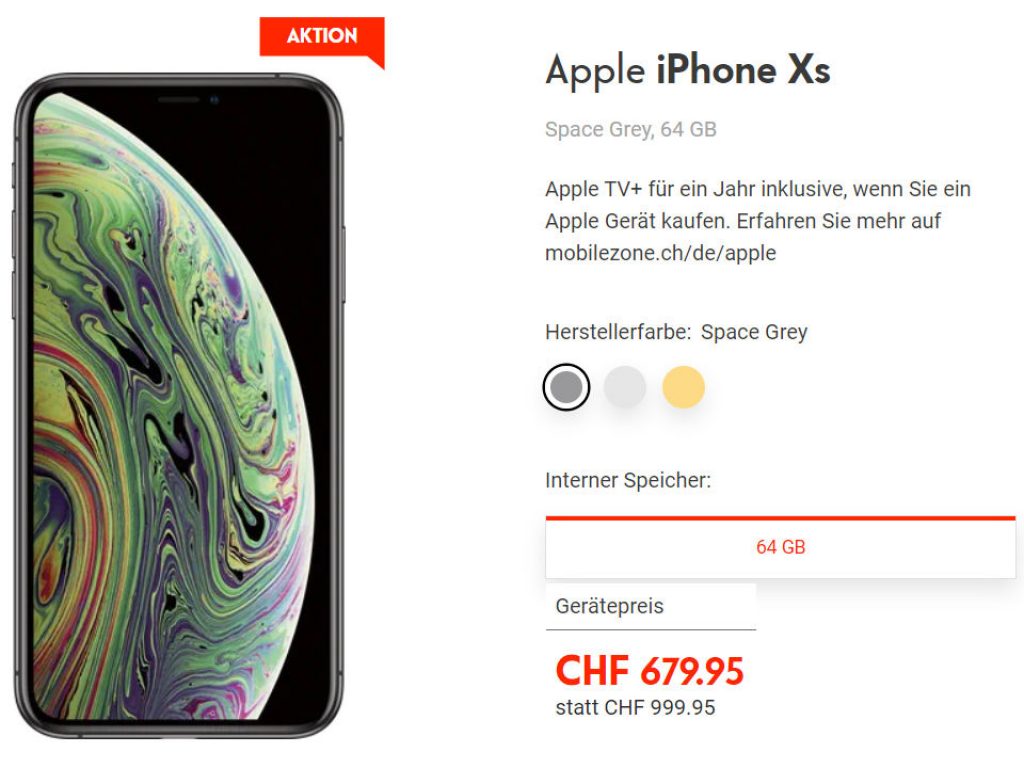Click the phone's left volume buttons
This screenshot has width=1024, height=768.
pos(14,264)
